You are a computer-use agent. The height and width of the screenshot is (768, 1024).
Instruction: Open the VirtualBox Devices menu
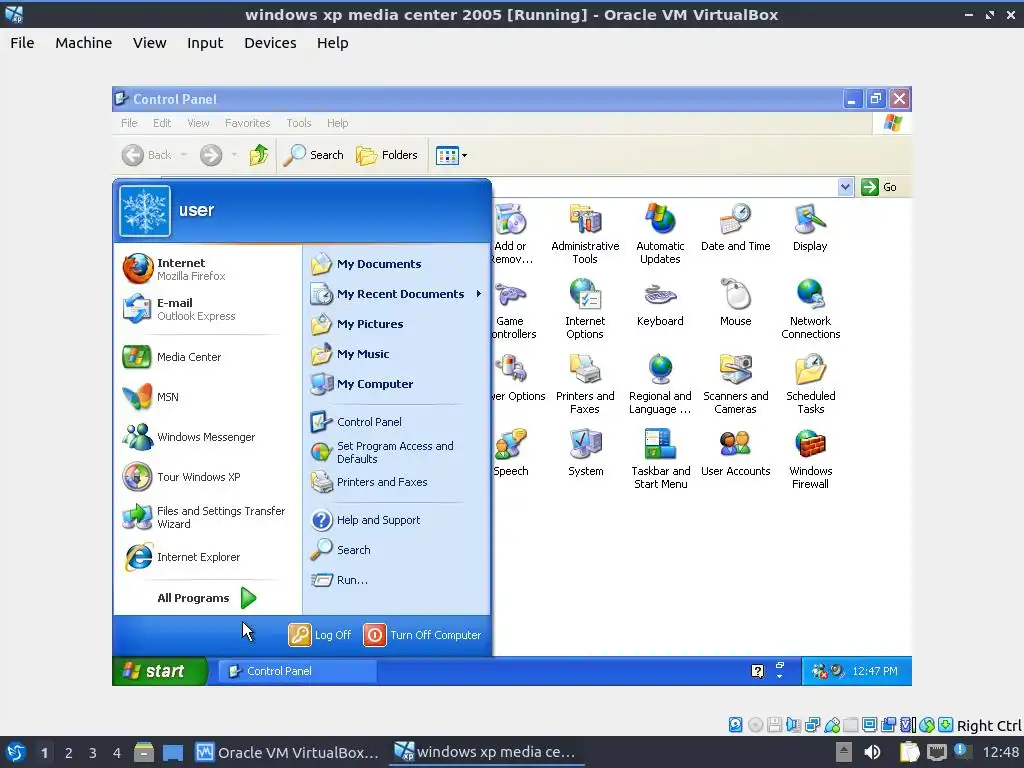coord(270,42)
